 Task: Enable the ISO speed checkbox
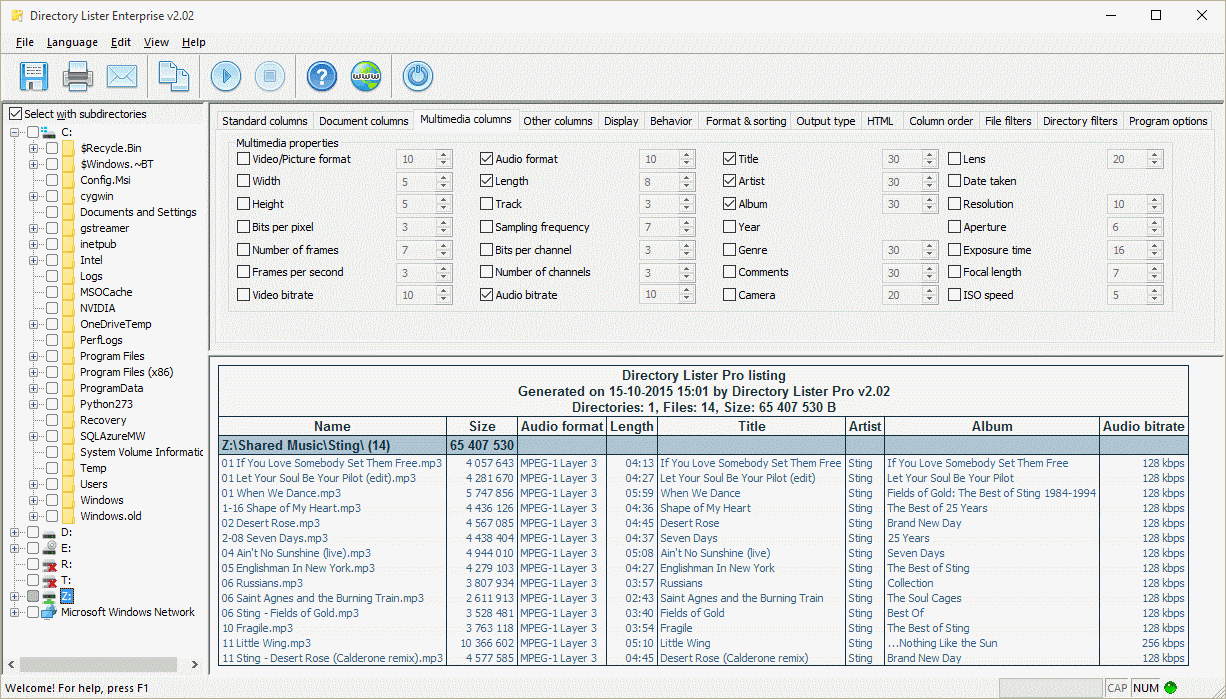(954, 295)
